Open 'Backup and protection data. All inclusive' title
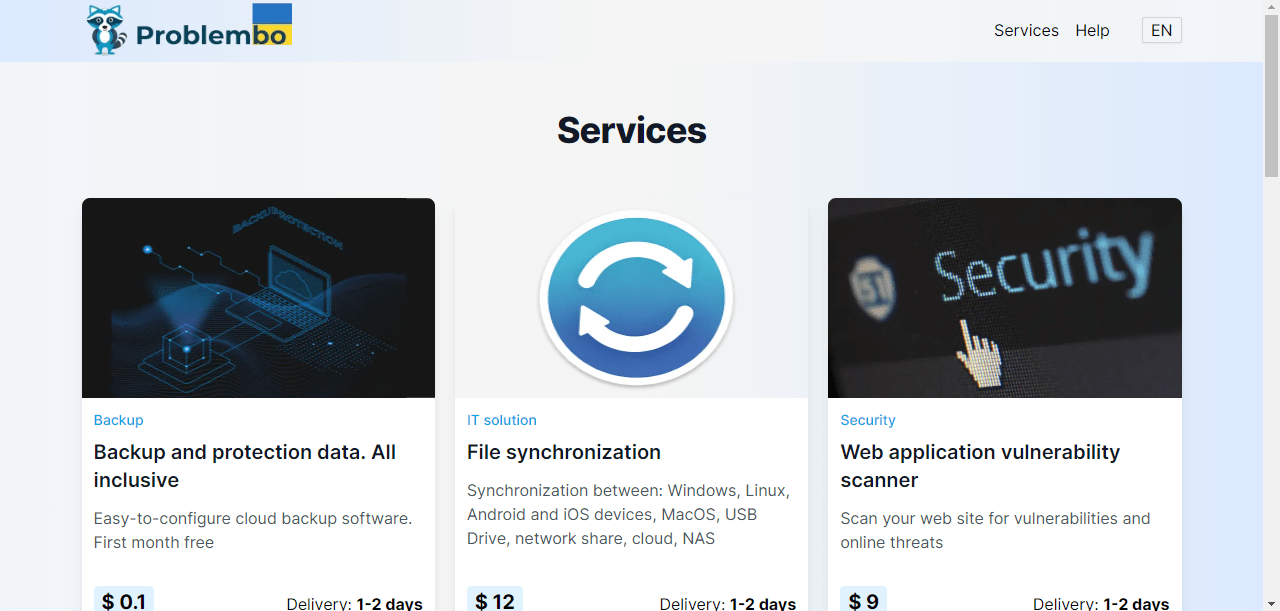Viewport: 1280px width, 611px height. [x=245, y=466]
